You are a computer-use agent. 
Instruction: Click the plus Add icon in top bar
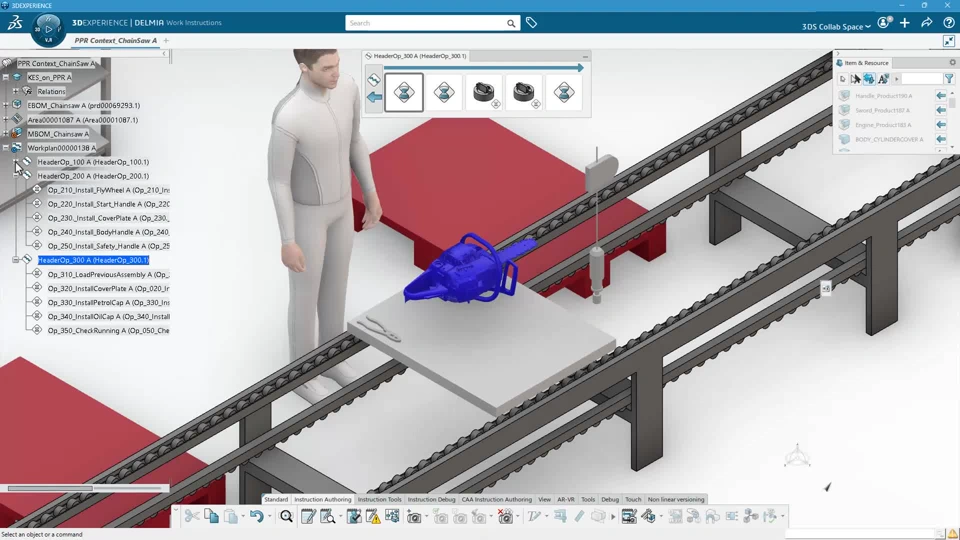(905, 23)
